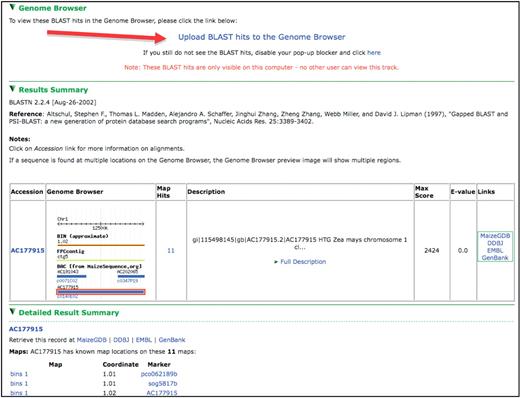The image size is (520, 398).
Task: Click Upload BLAST hits to the Genome Browser
Action: point(262,37)
